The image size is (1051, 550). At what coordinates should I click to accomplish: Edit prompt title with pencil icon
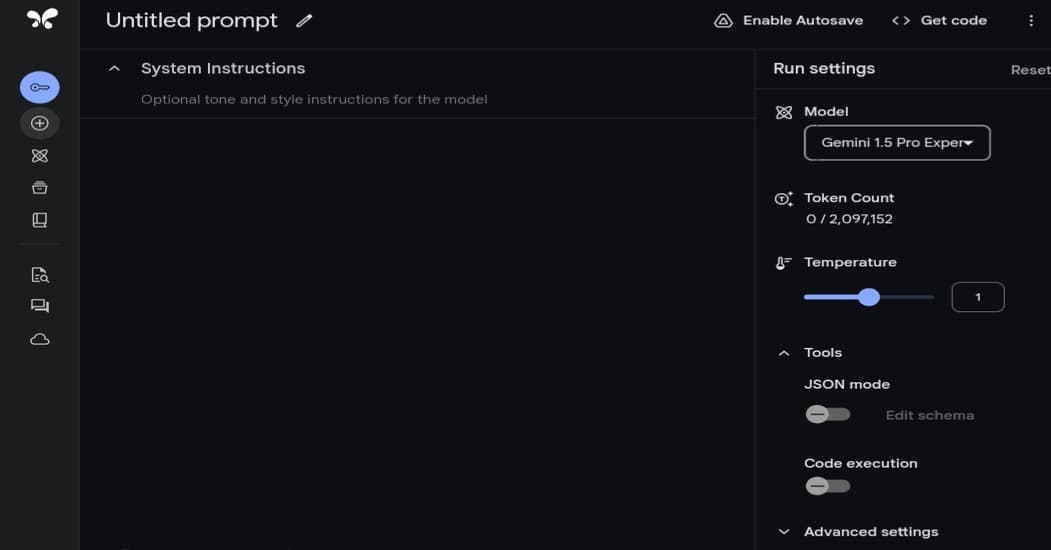(x=304, y=21)
